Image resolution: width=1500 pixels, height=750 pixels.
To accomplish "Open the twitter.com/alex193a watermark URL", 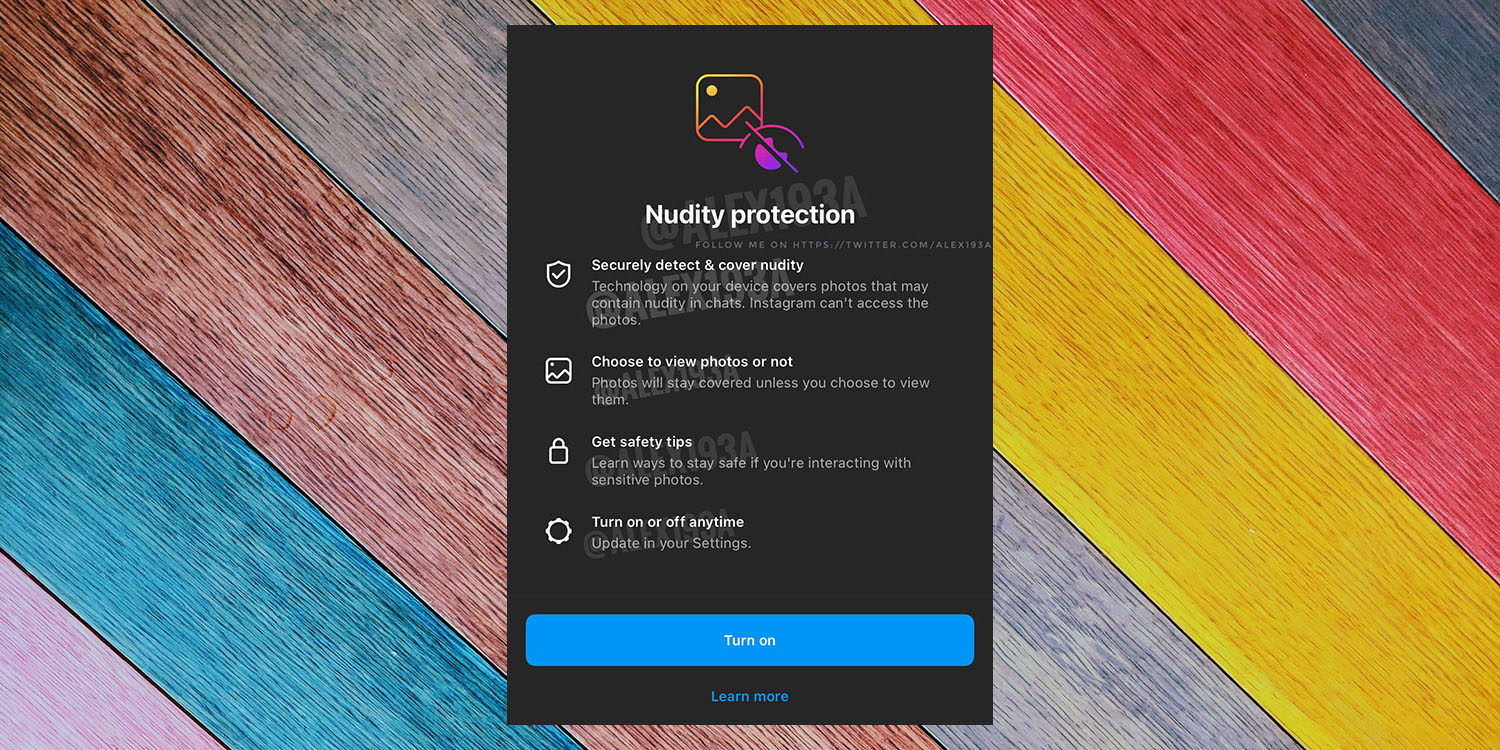I will click(892, 245).
